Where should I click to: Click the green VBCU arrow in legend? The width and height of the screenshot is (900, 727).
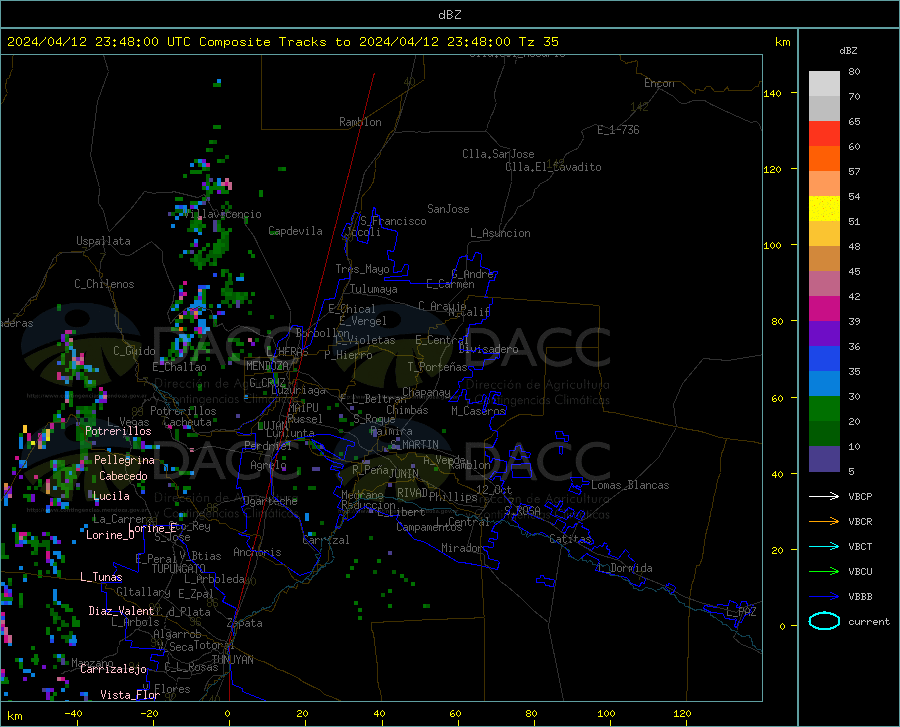point(824,572)
